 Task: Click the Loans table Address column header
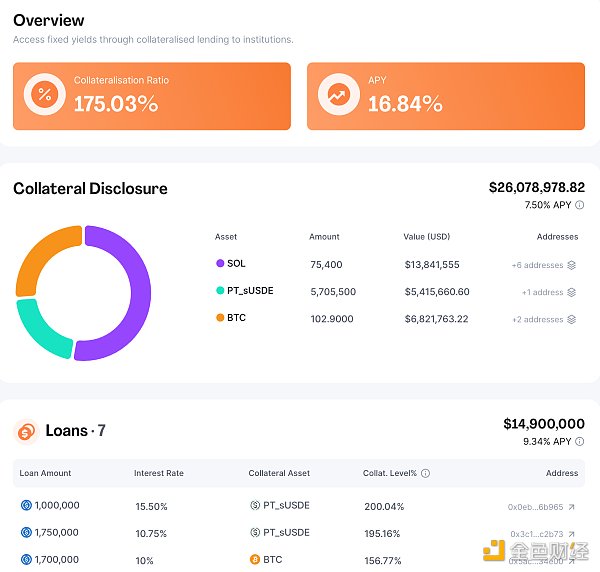point(562,473)
